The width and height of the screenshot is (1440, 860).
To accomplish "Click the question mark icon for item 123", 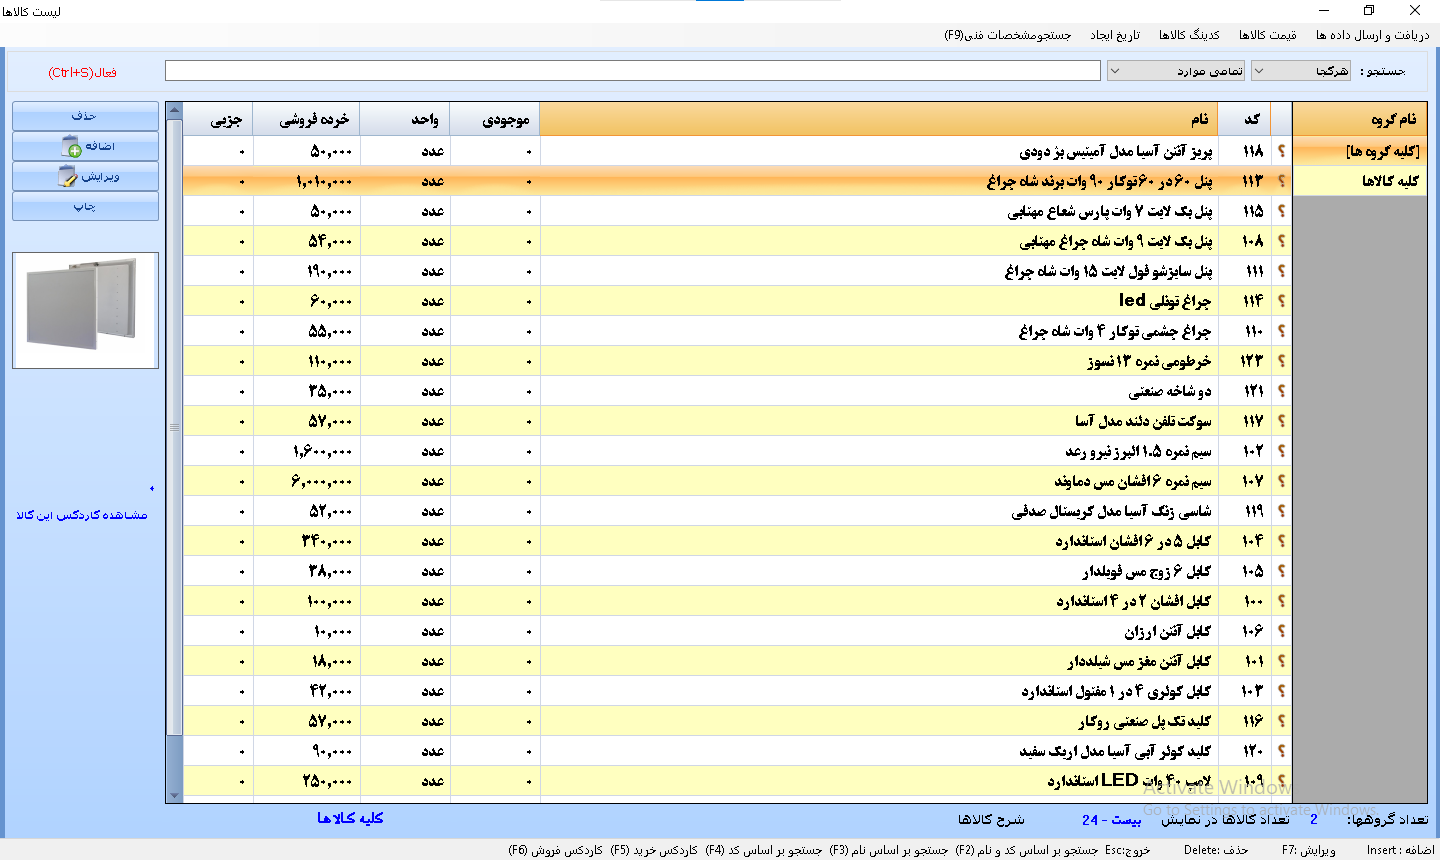I will [1281, 361].
